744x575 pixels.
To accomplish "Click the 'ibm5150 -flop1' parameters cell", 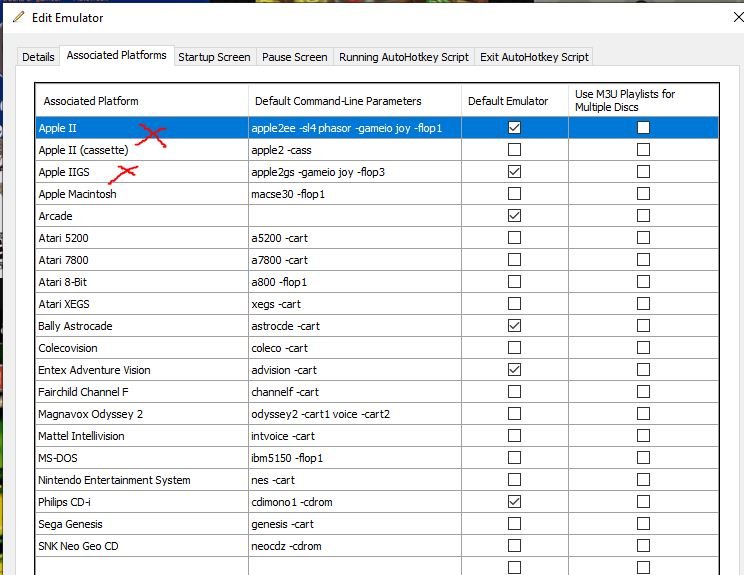I will point(354,458).
